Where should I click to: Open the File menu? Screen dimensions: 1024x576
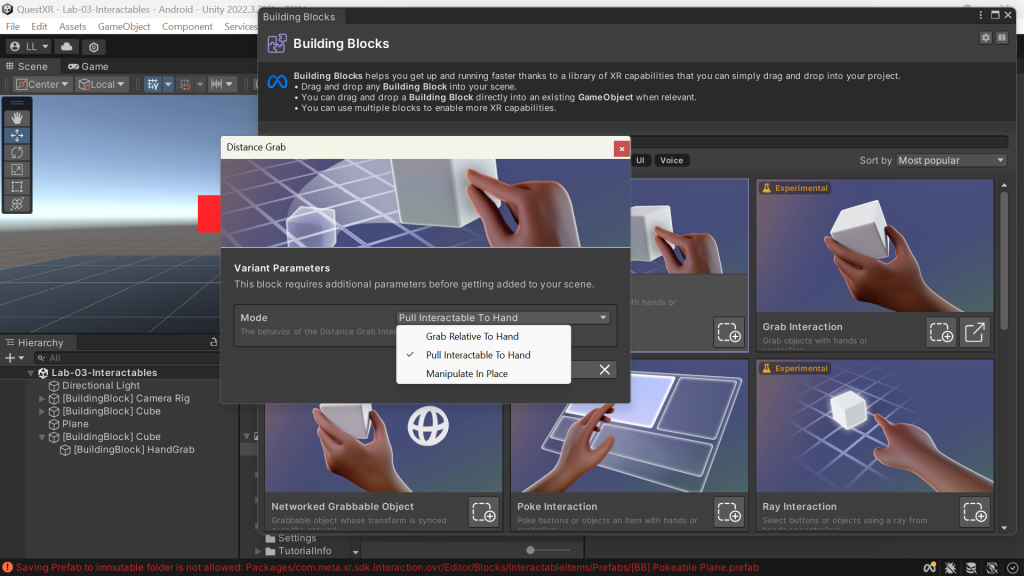point(13,27)
